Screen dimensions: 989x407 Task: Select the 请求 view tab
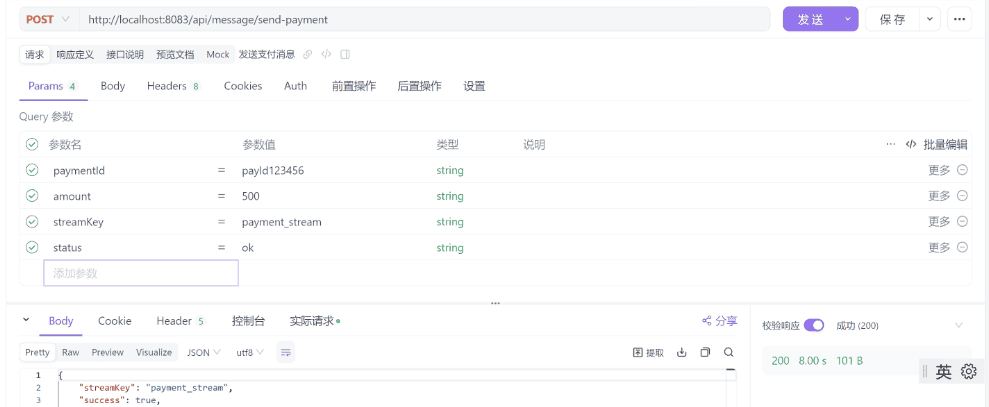point(34,54)
